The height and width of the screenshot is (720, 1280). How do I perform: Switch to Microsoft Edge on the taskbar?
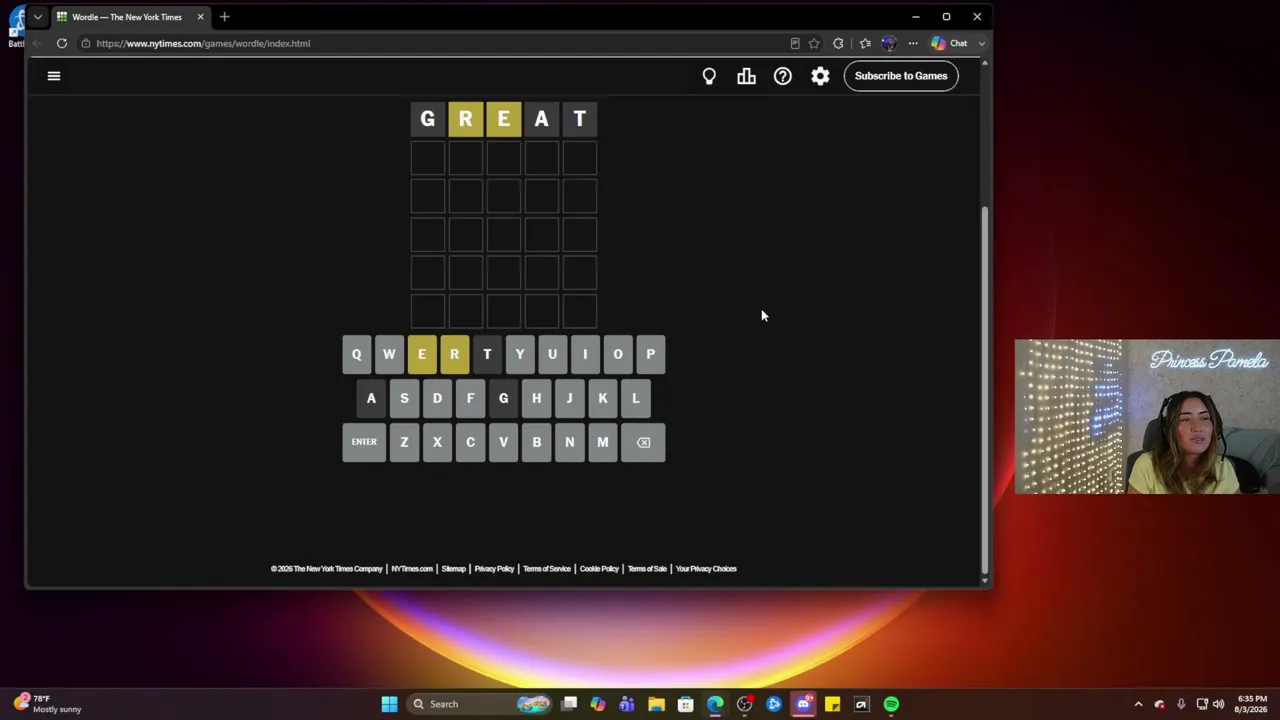pyautogui.click(x=715, y=704)
